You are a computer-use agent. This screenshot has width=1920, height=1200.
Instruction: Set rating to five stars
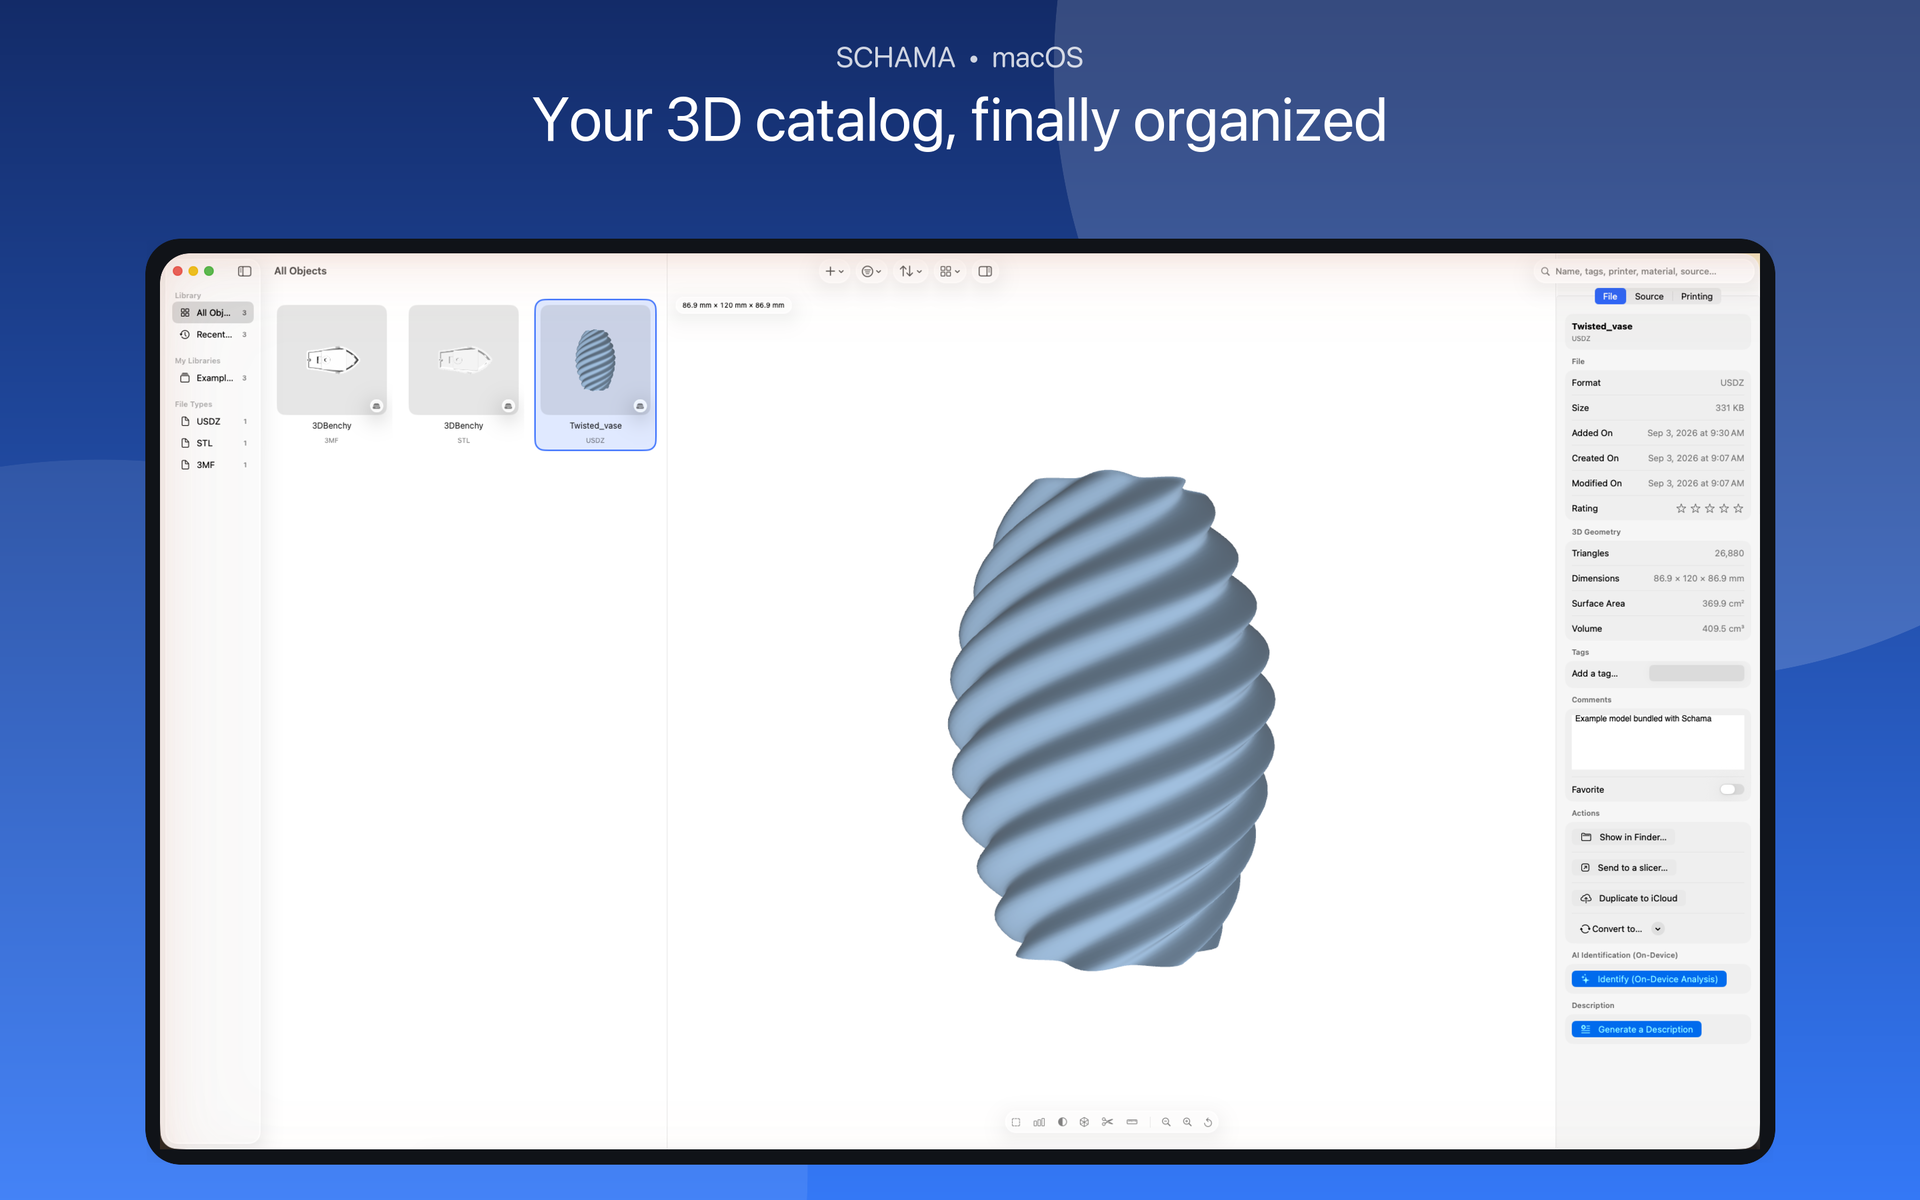(1738, 509)
